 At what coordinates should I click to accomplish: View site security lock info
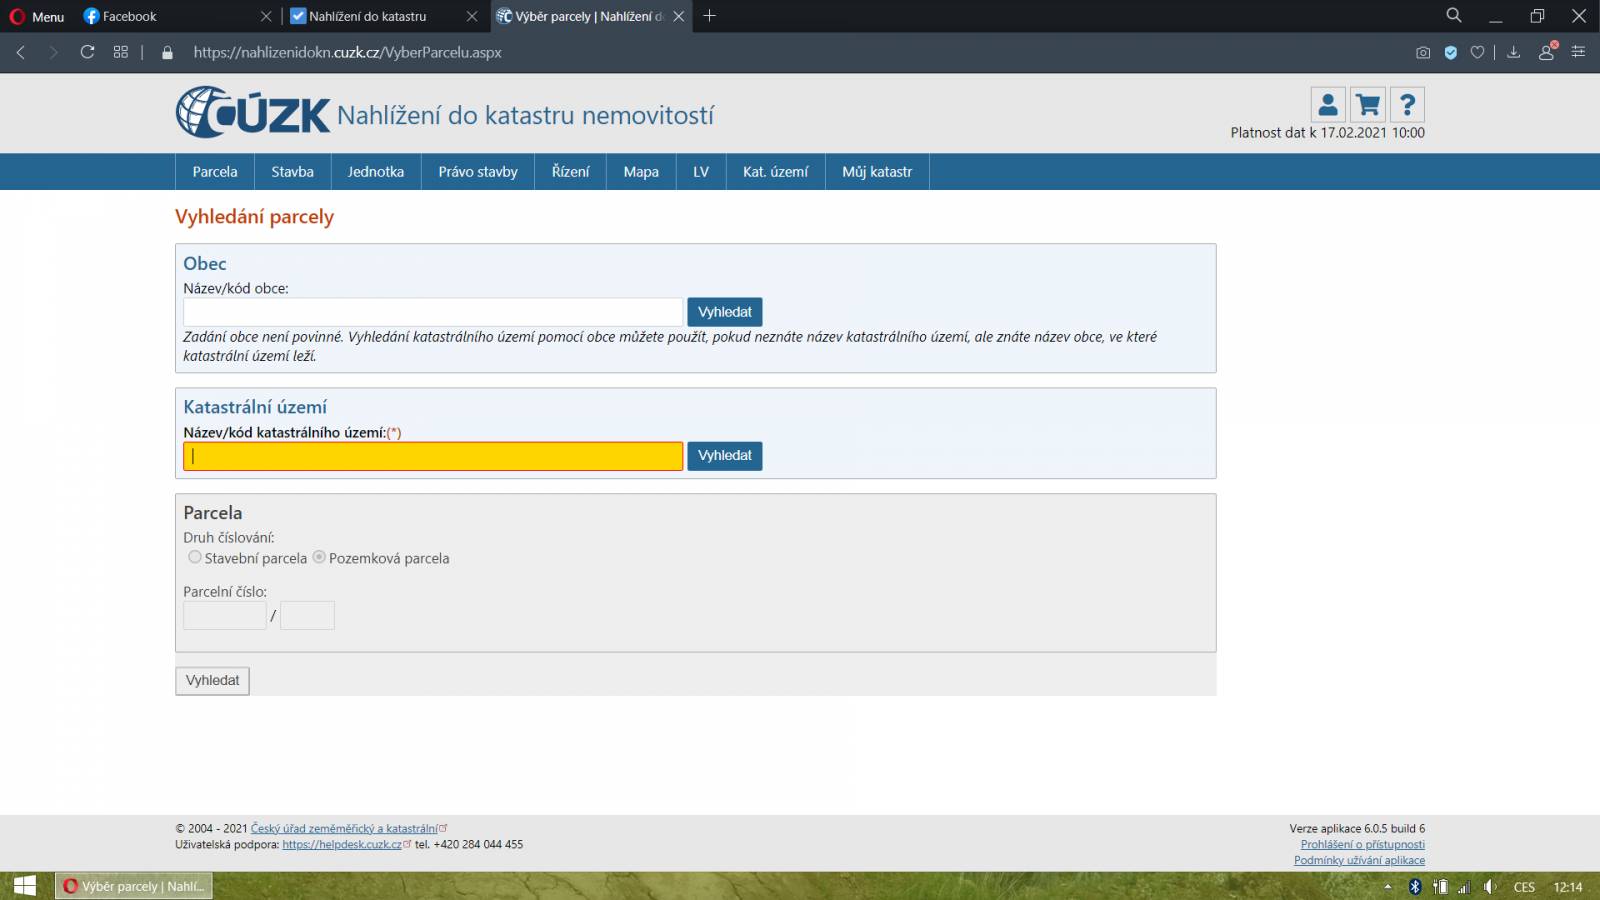point(168,52)
